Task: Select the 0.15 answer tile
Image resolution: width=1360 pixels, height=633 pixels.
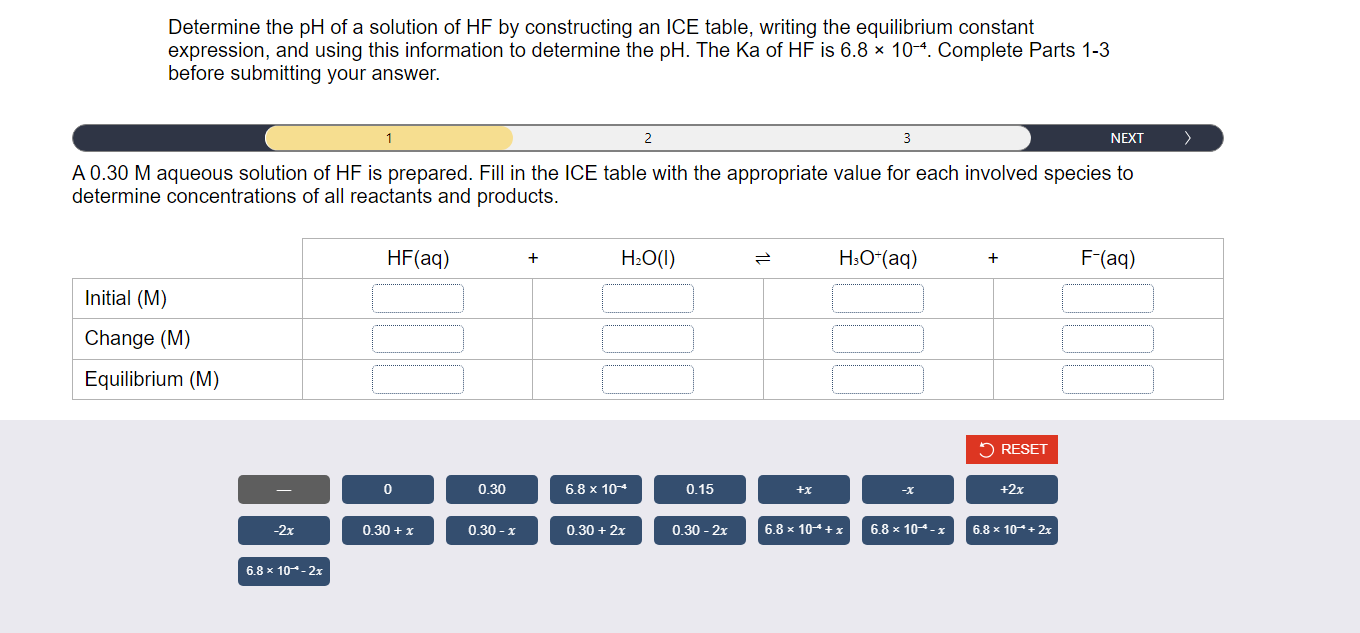Action: pos(700,489)
